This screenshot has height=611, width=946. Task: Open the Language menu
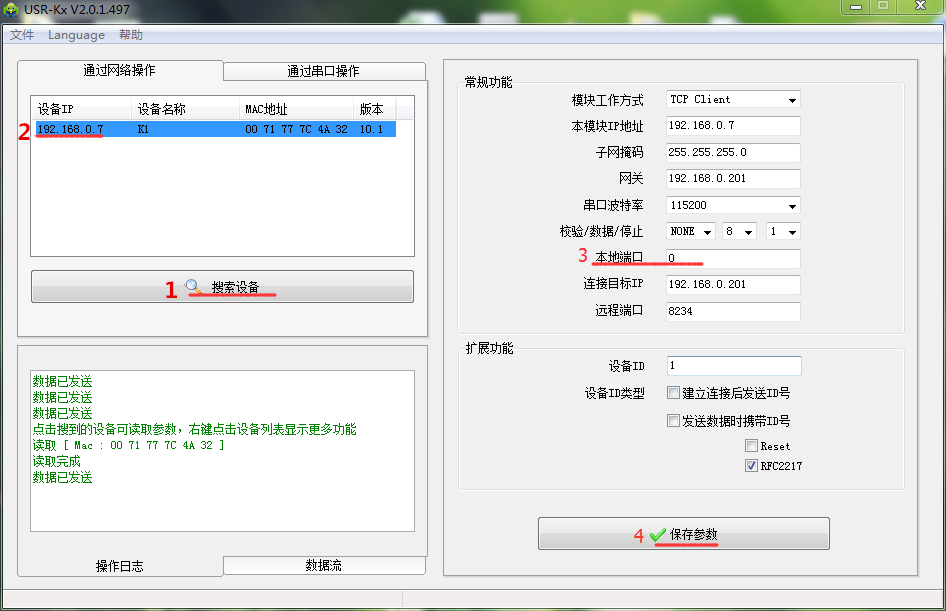point(76,35)
